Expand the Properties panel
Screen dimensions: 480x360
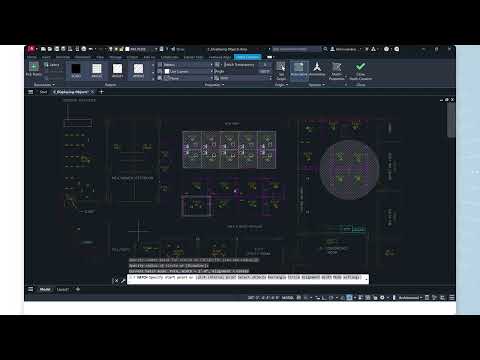coord(214,85)
